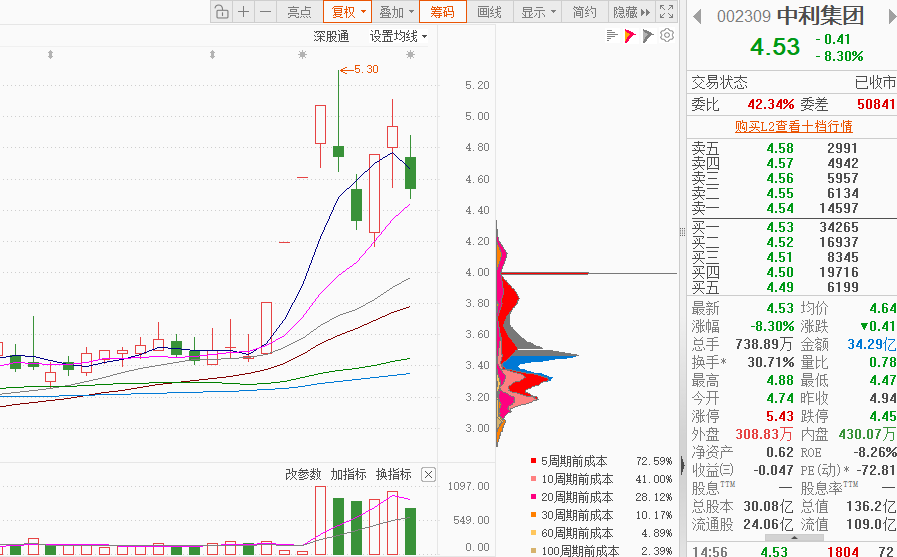Click the 总手 value 738.89万
Screen dimensions: 897x557
point(764,344)
